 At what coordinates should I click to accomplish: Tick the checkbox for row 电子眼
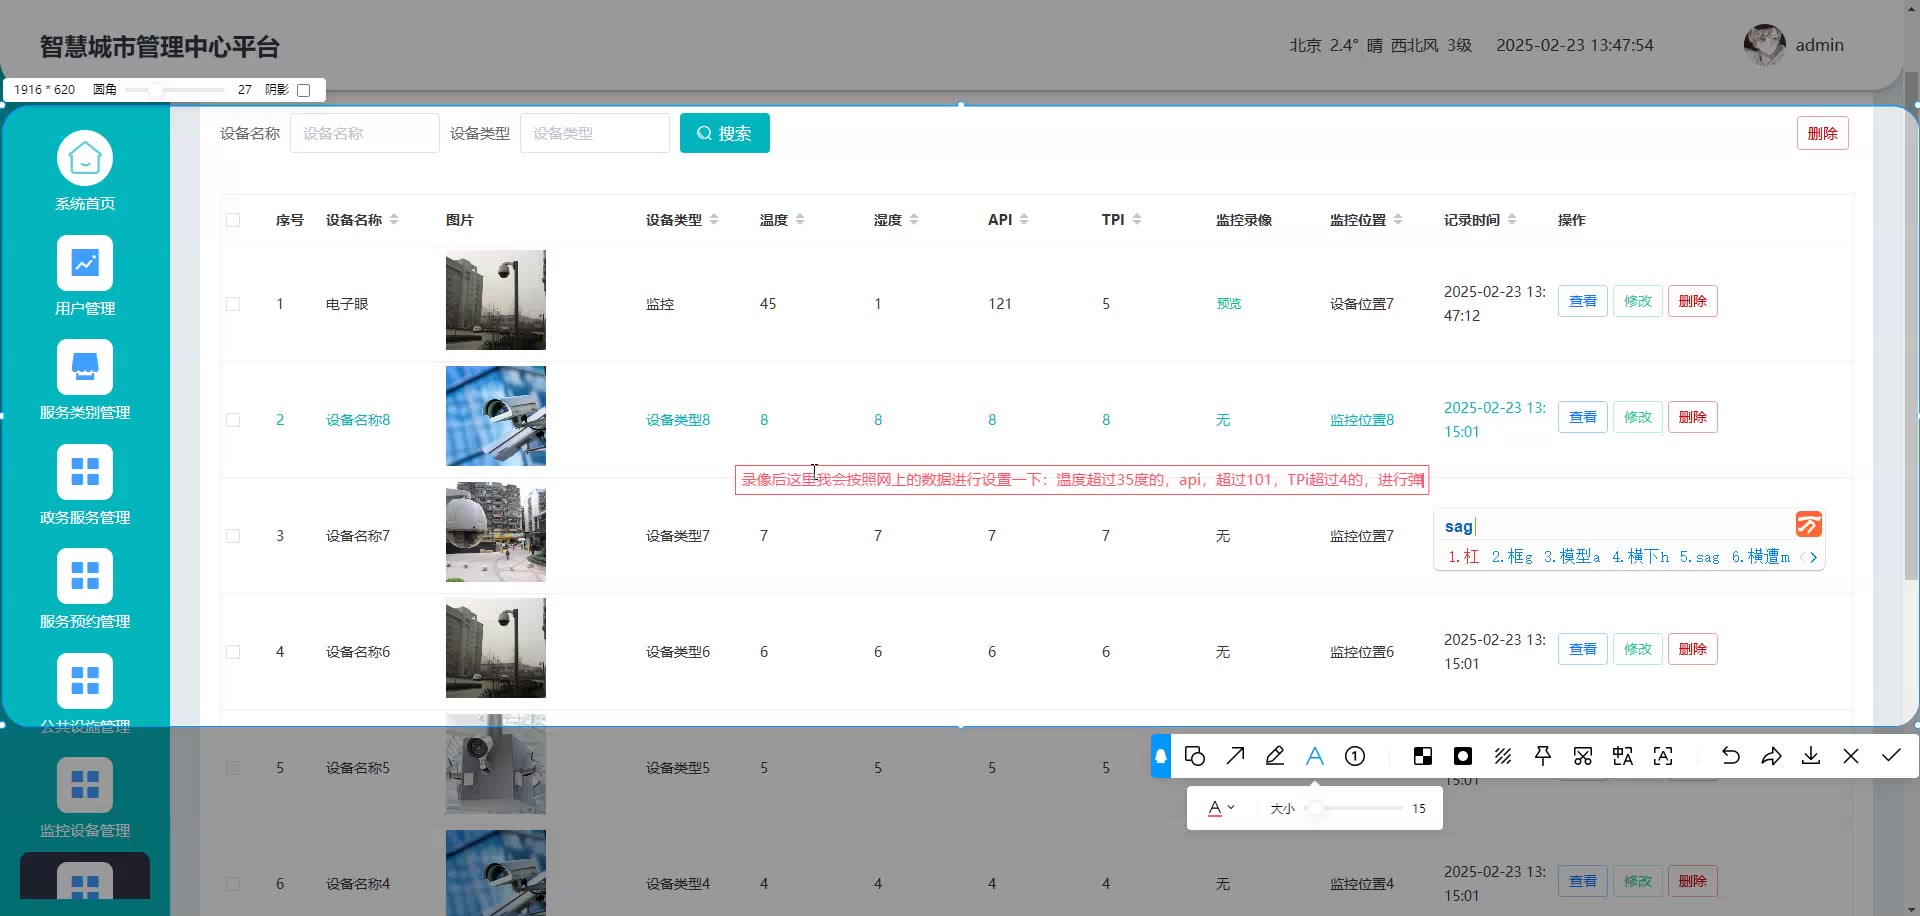(x=233, y=304)
